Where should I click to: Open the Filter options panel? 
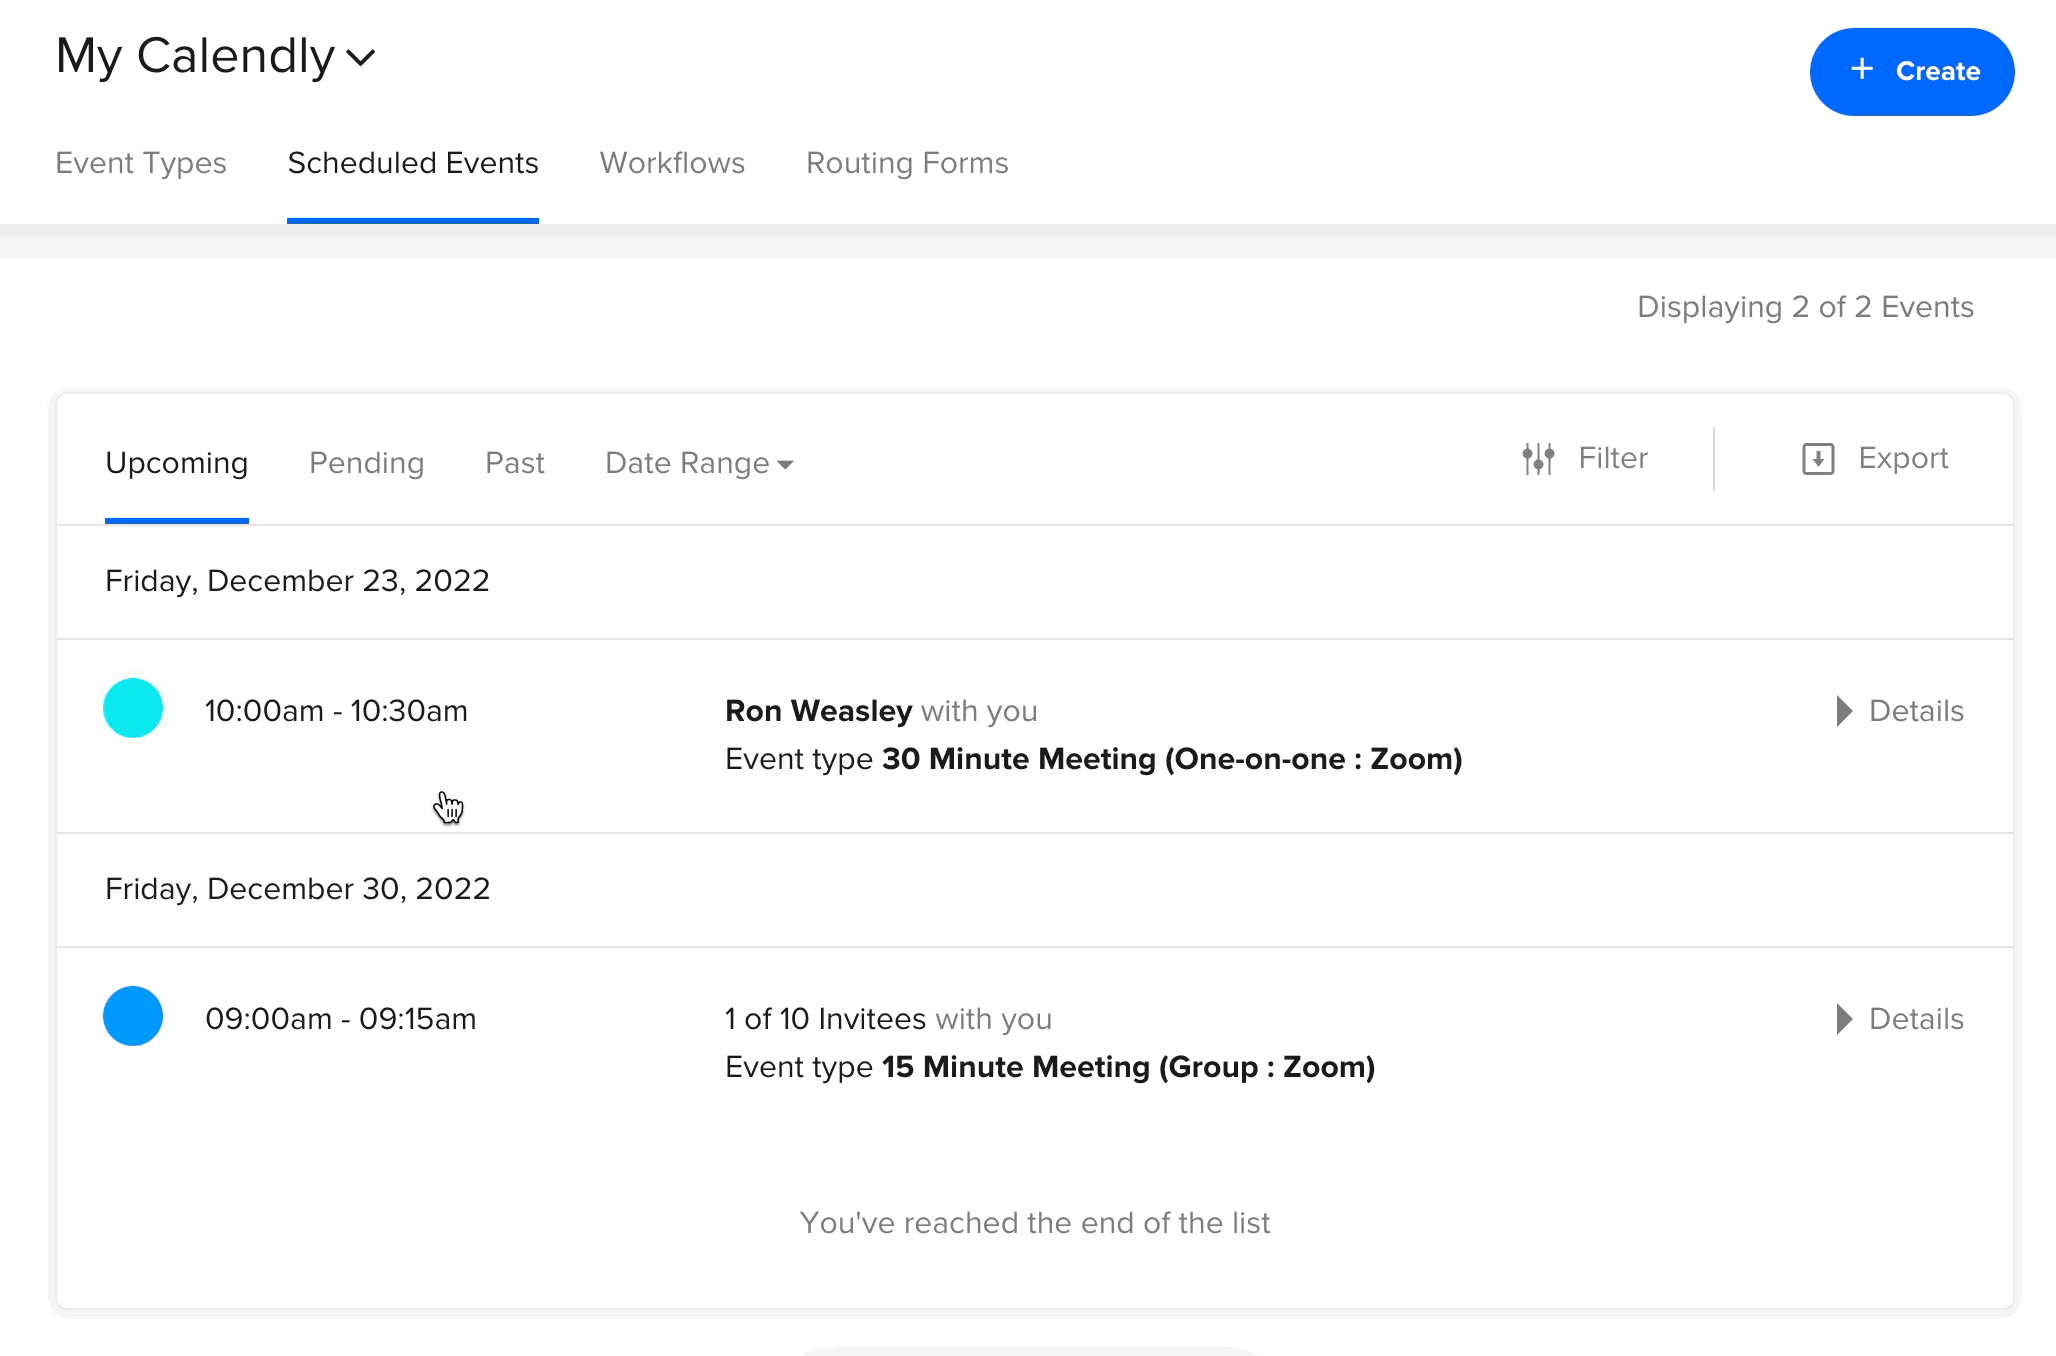(x=1585, y=459)
